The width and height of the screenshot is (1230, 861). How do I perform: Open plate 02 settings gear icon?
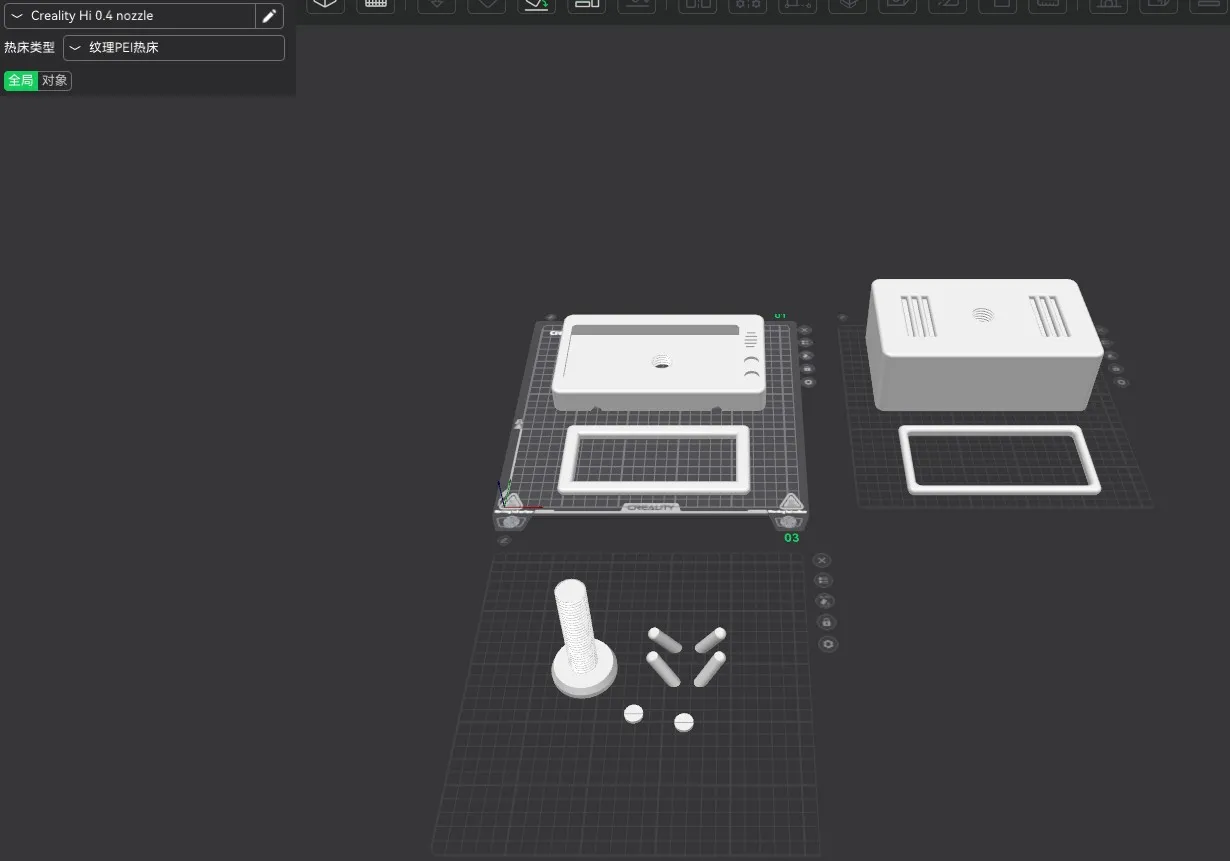[x=1122, y=382]
